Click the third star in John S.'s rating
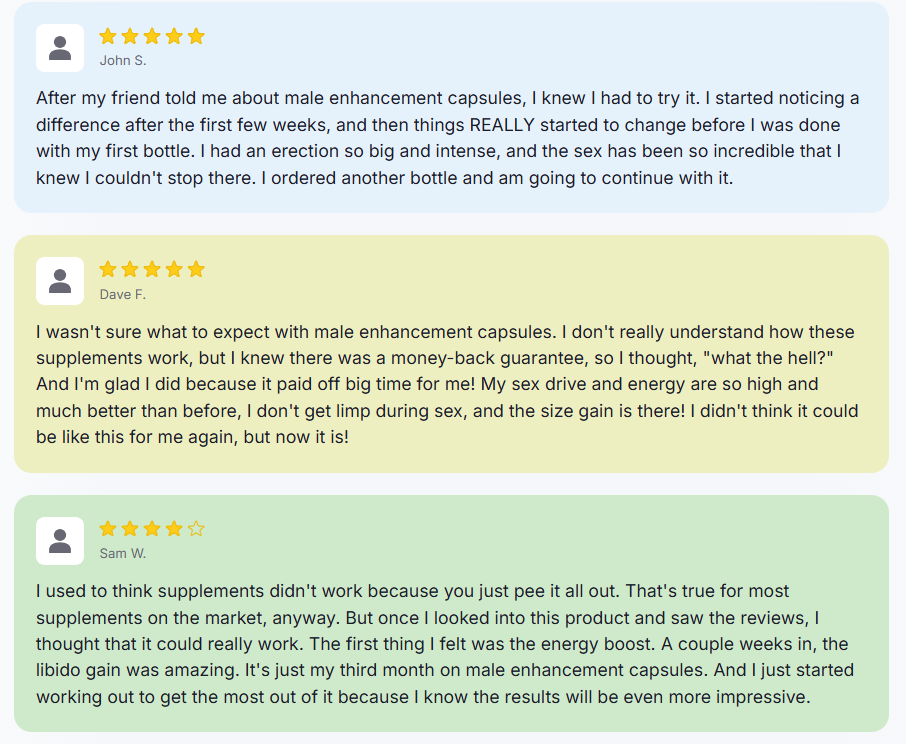The width and height of the screenshot is (906, 744). [152, 36]
